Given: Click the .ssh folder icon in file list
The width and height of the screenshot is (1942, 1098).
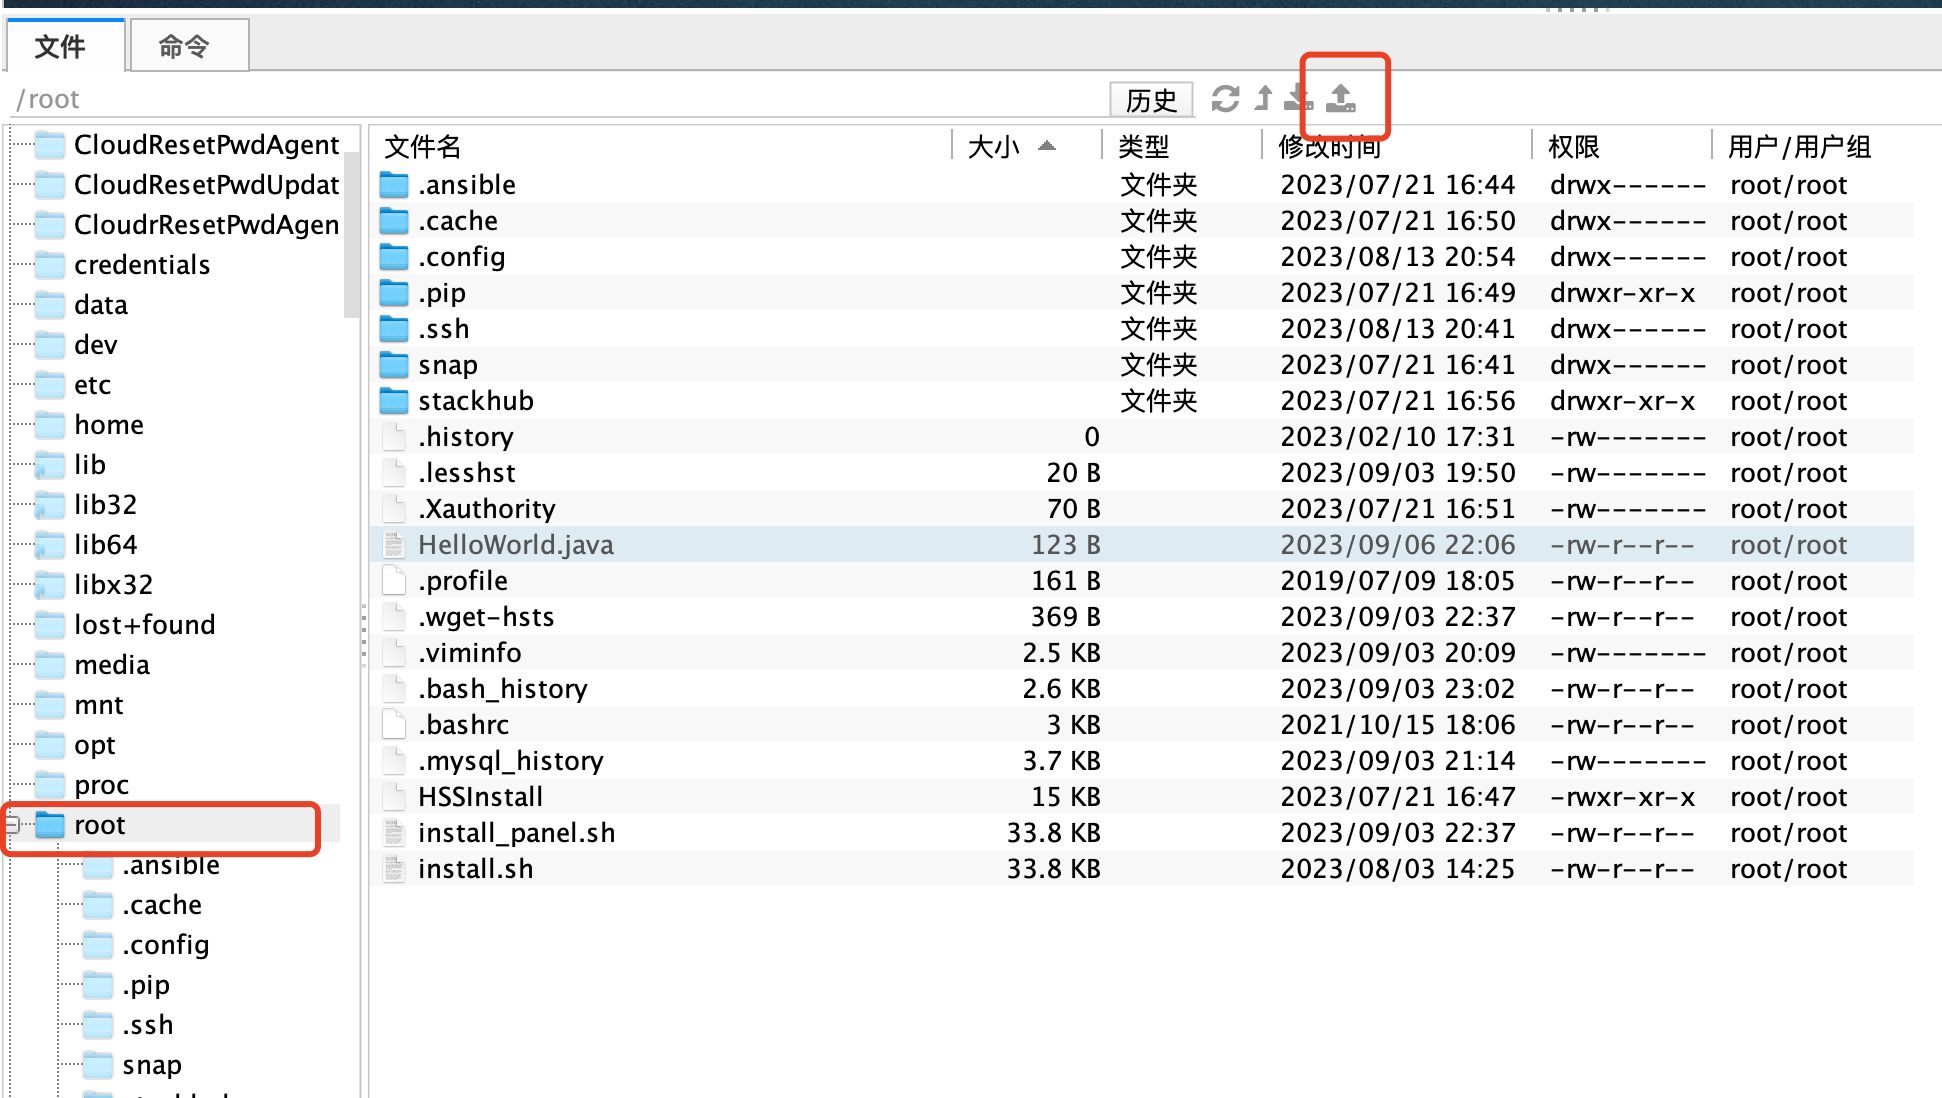Looking at the screenshot, I should click(394, 329).
